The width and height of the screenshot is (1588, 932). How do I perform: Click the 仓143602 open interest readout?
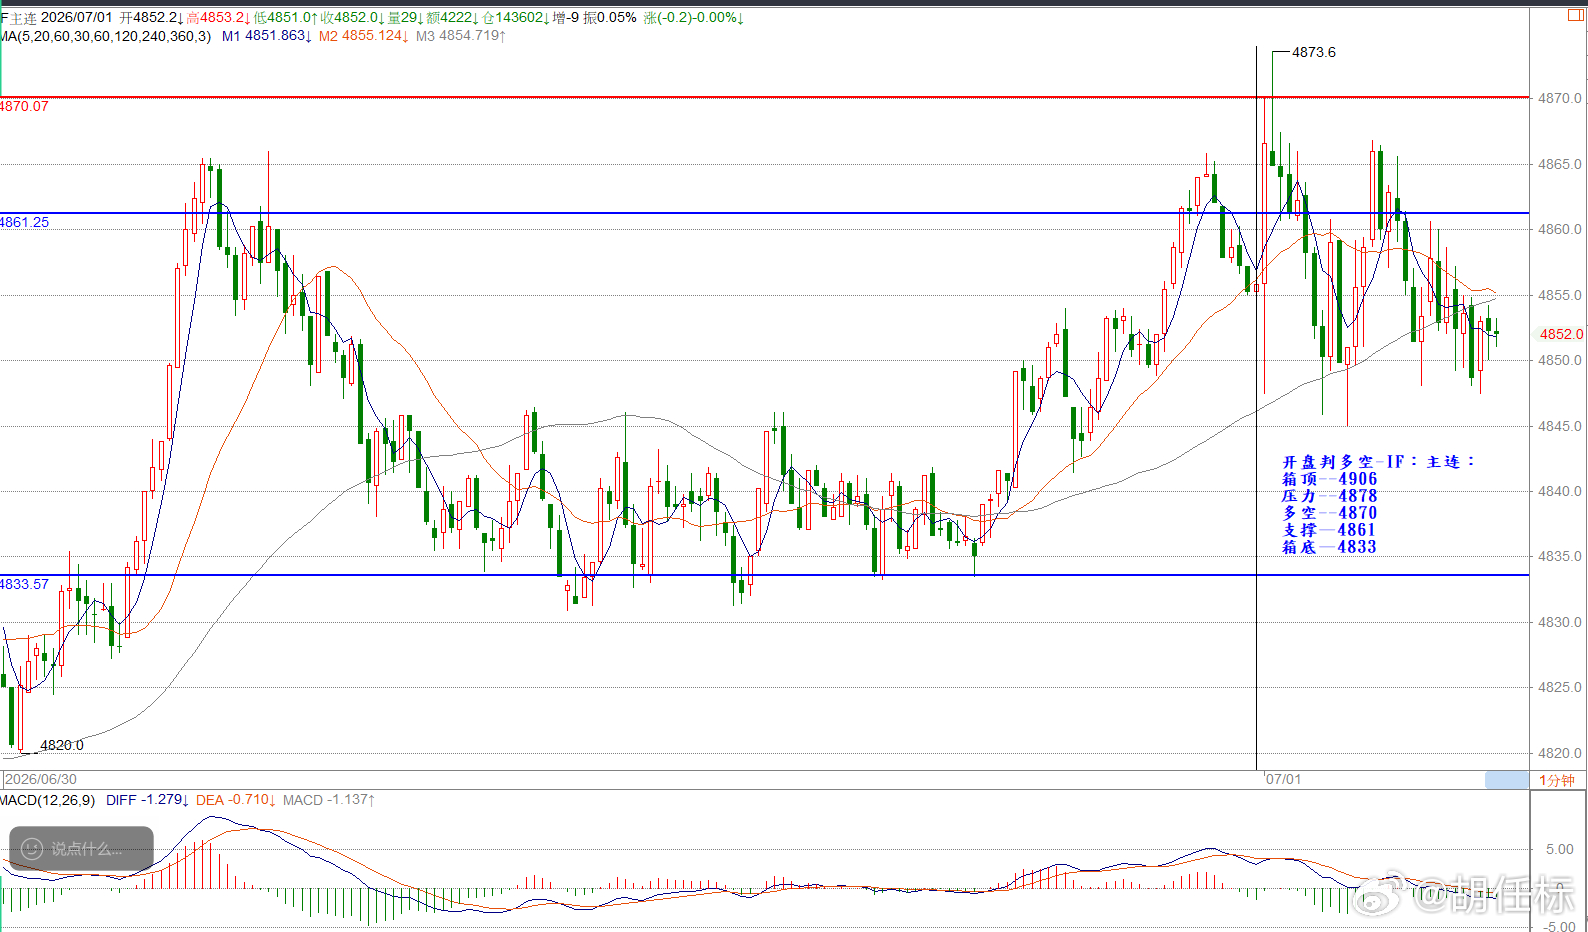[x=516, y=18]
